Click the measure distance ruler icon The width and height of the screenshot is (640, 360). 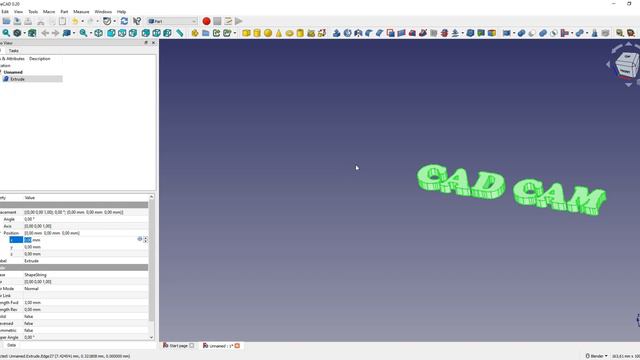(180, 33)
